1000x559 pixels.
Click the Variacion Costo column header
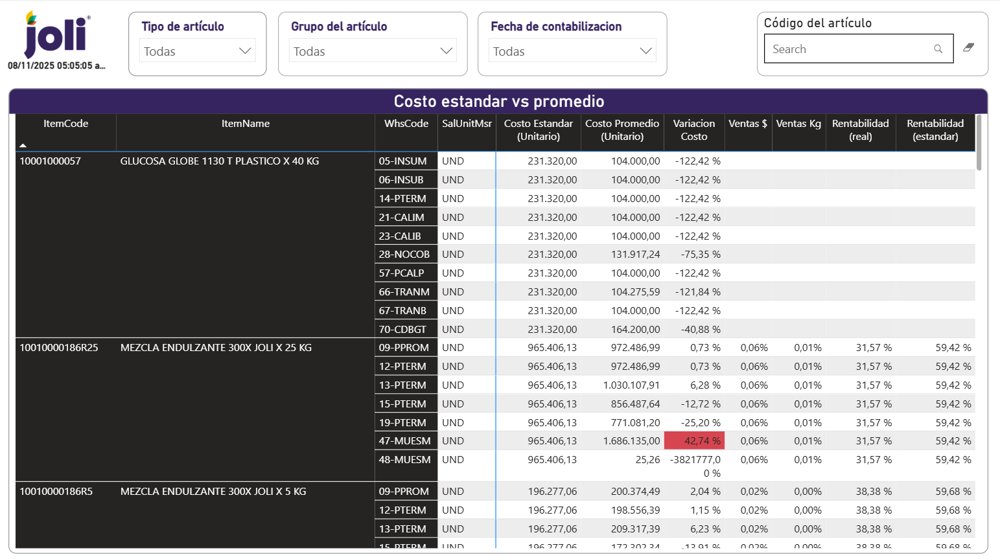click(x=693, y=130)
